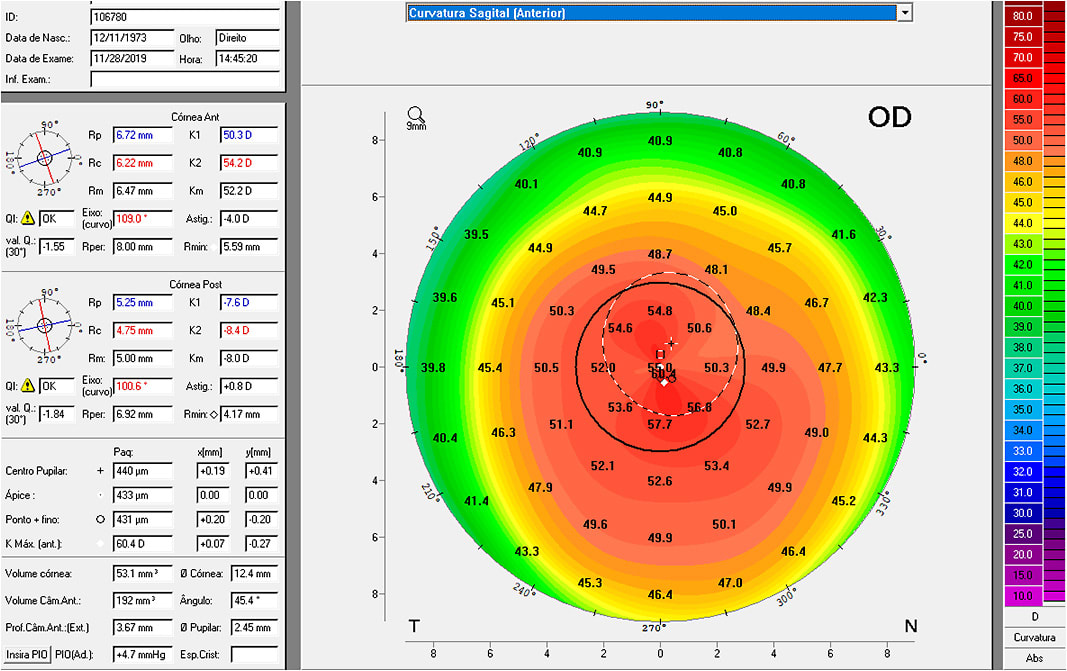Click the plus symbol beside Centro Pupilar
1067x671 pixels.
coord(100,470)
